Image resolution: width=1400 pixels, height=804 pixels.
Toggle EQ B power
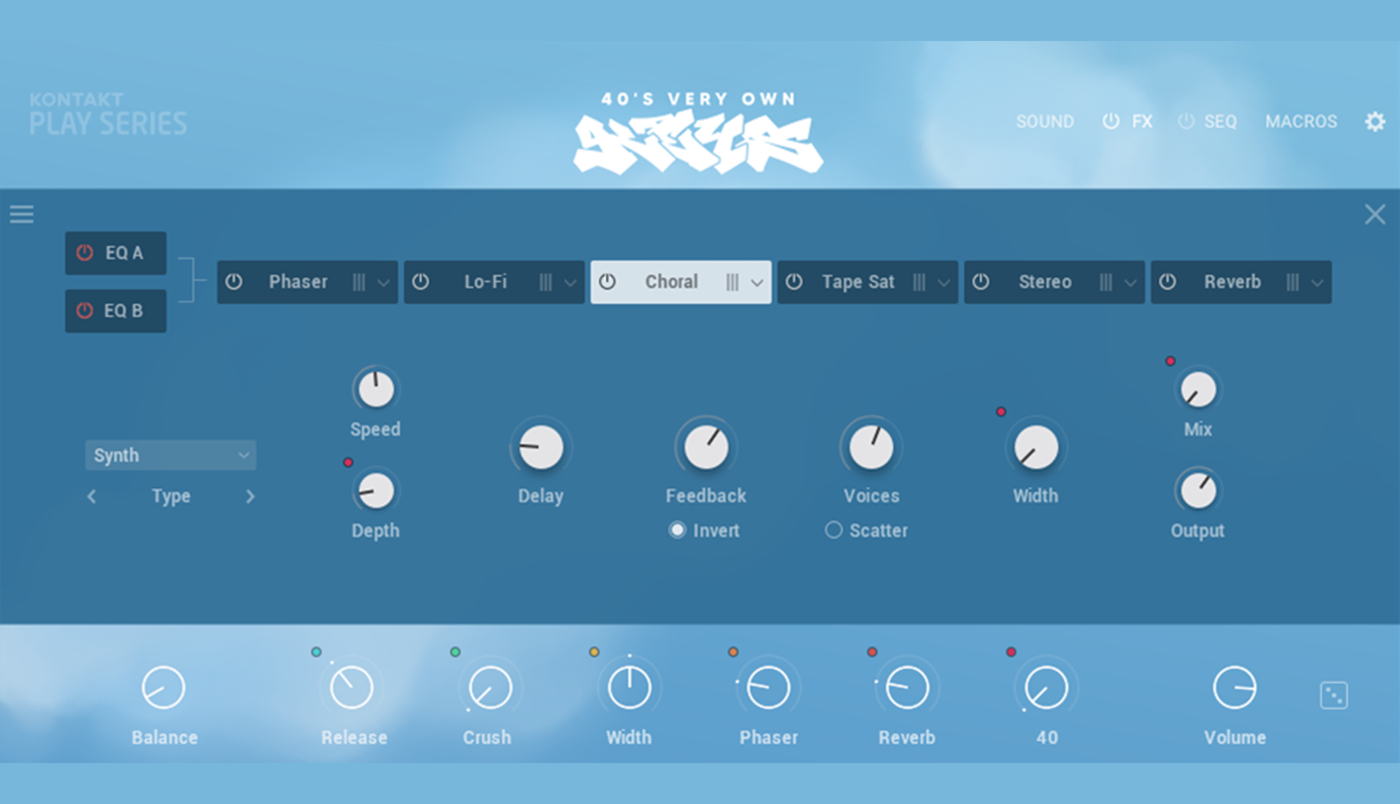84,311
